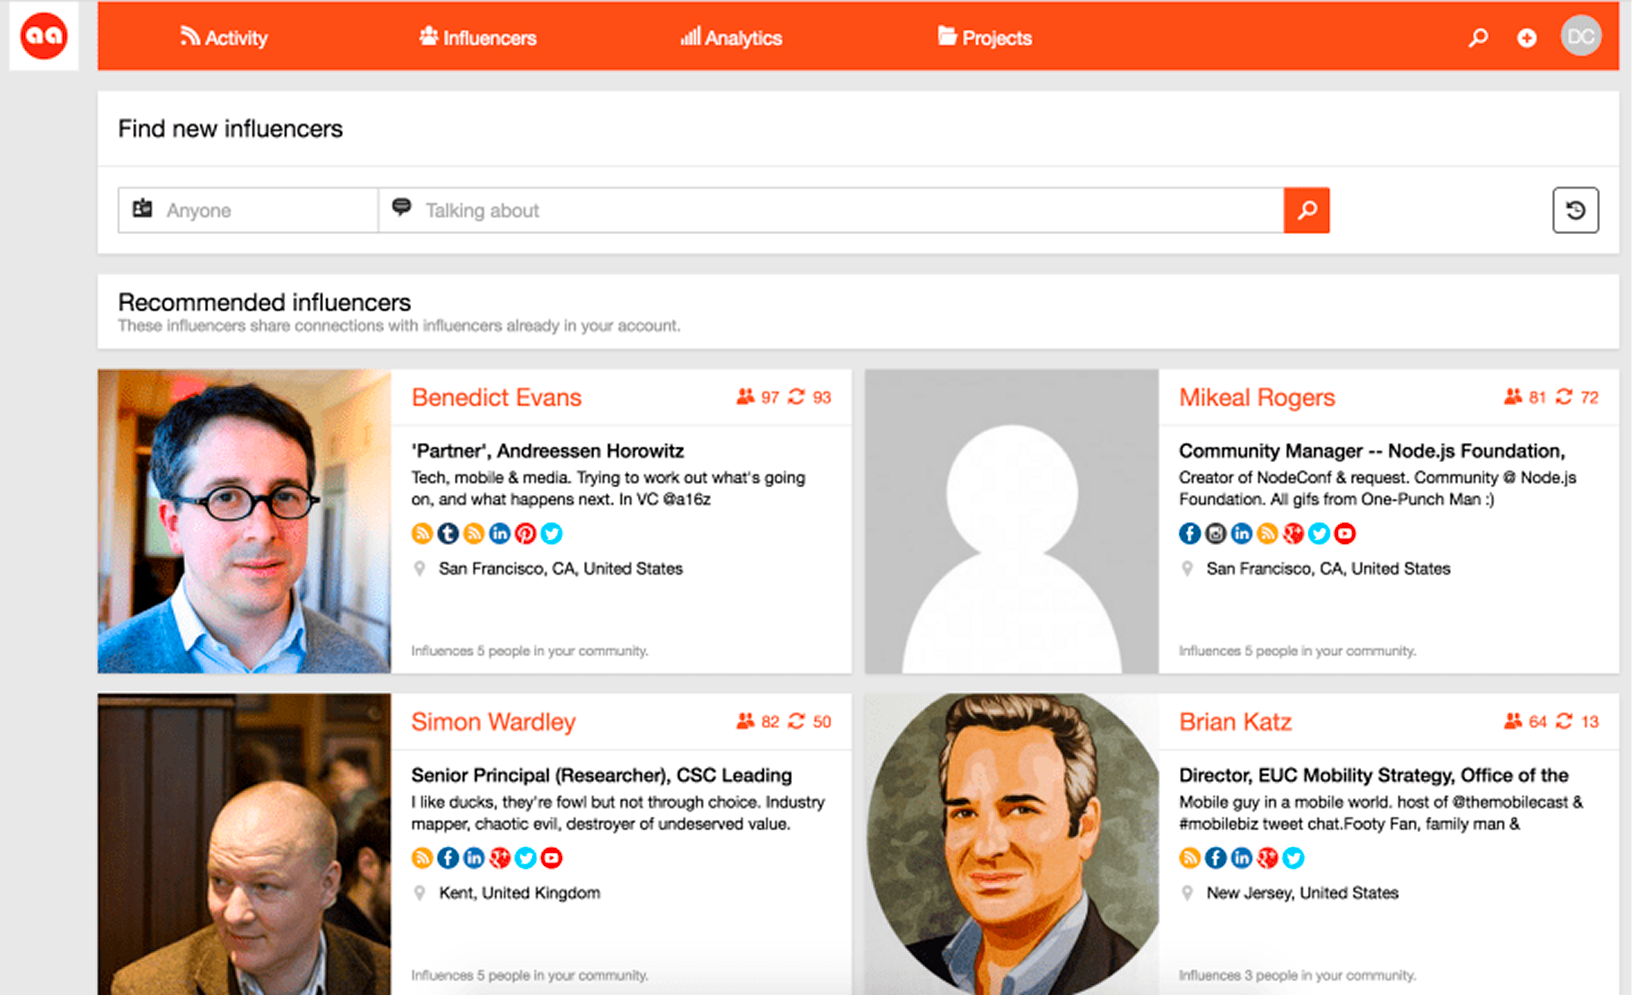Click "'Partner', Andreessen Horowitz" title text
The height and width of the screenshot is (995, 1632).
548,451
